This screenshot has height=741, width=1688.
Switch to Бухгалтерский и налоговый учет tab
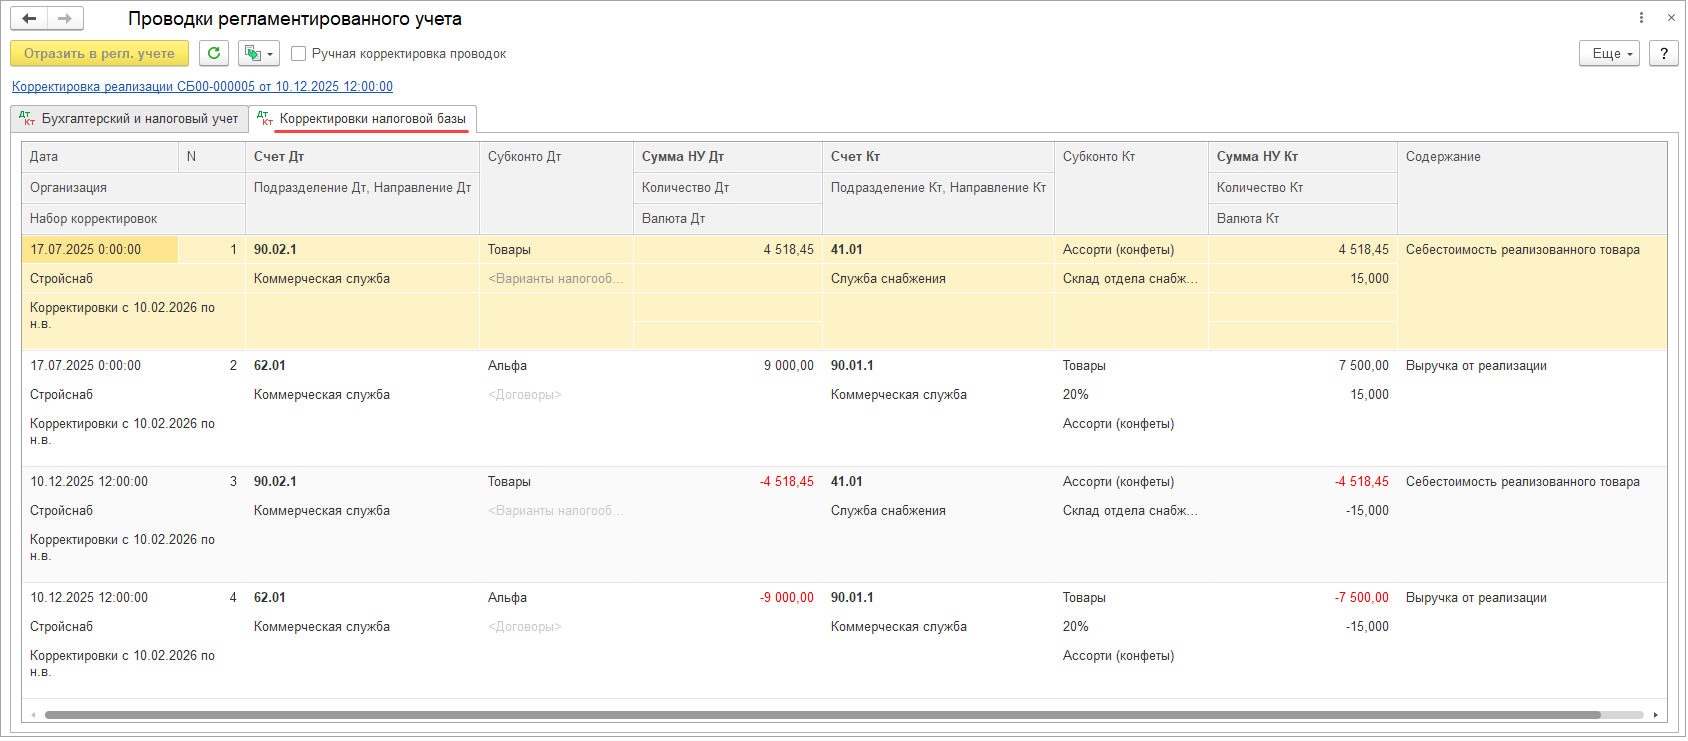[x=130, y=119]
